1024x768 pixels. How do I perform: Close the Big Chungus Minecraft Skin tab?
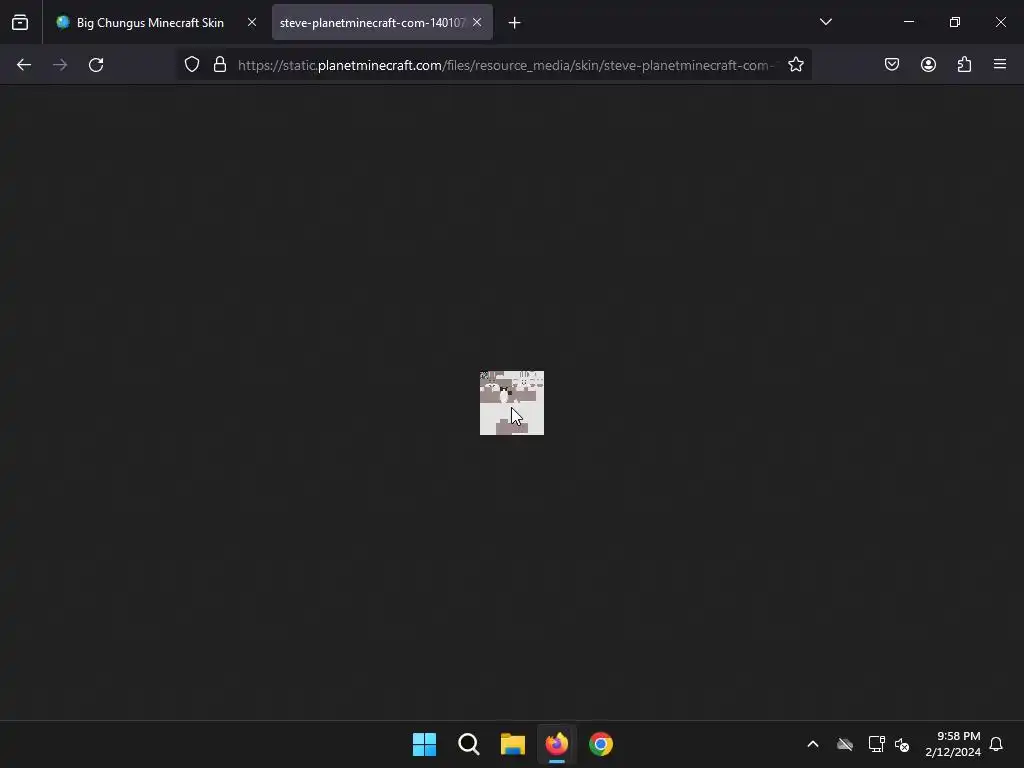point(251,22)
